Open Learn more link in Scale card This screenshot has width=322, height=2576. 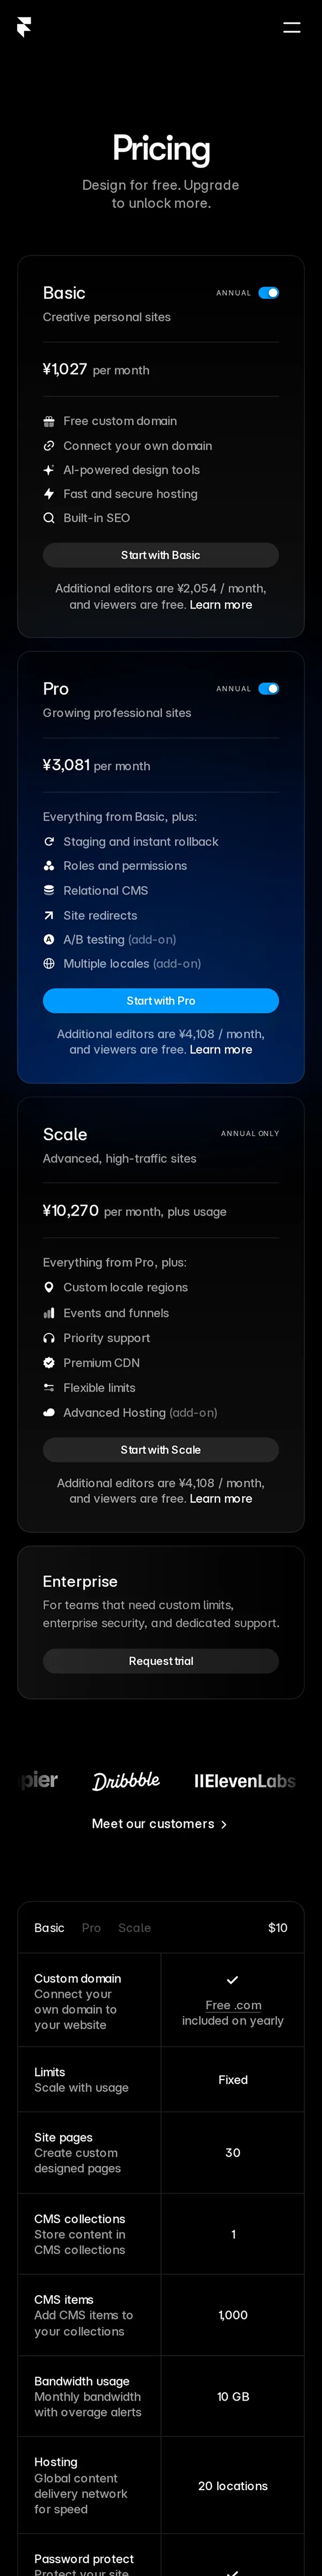(x=221, y=1499)
